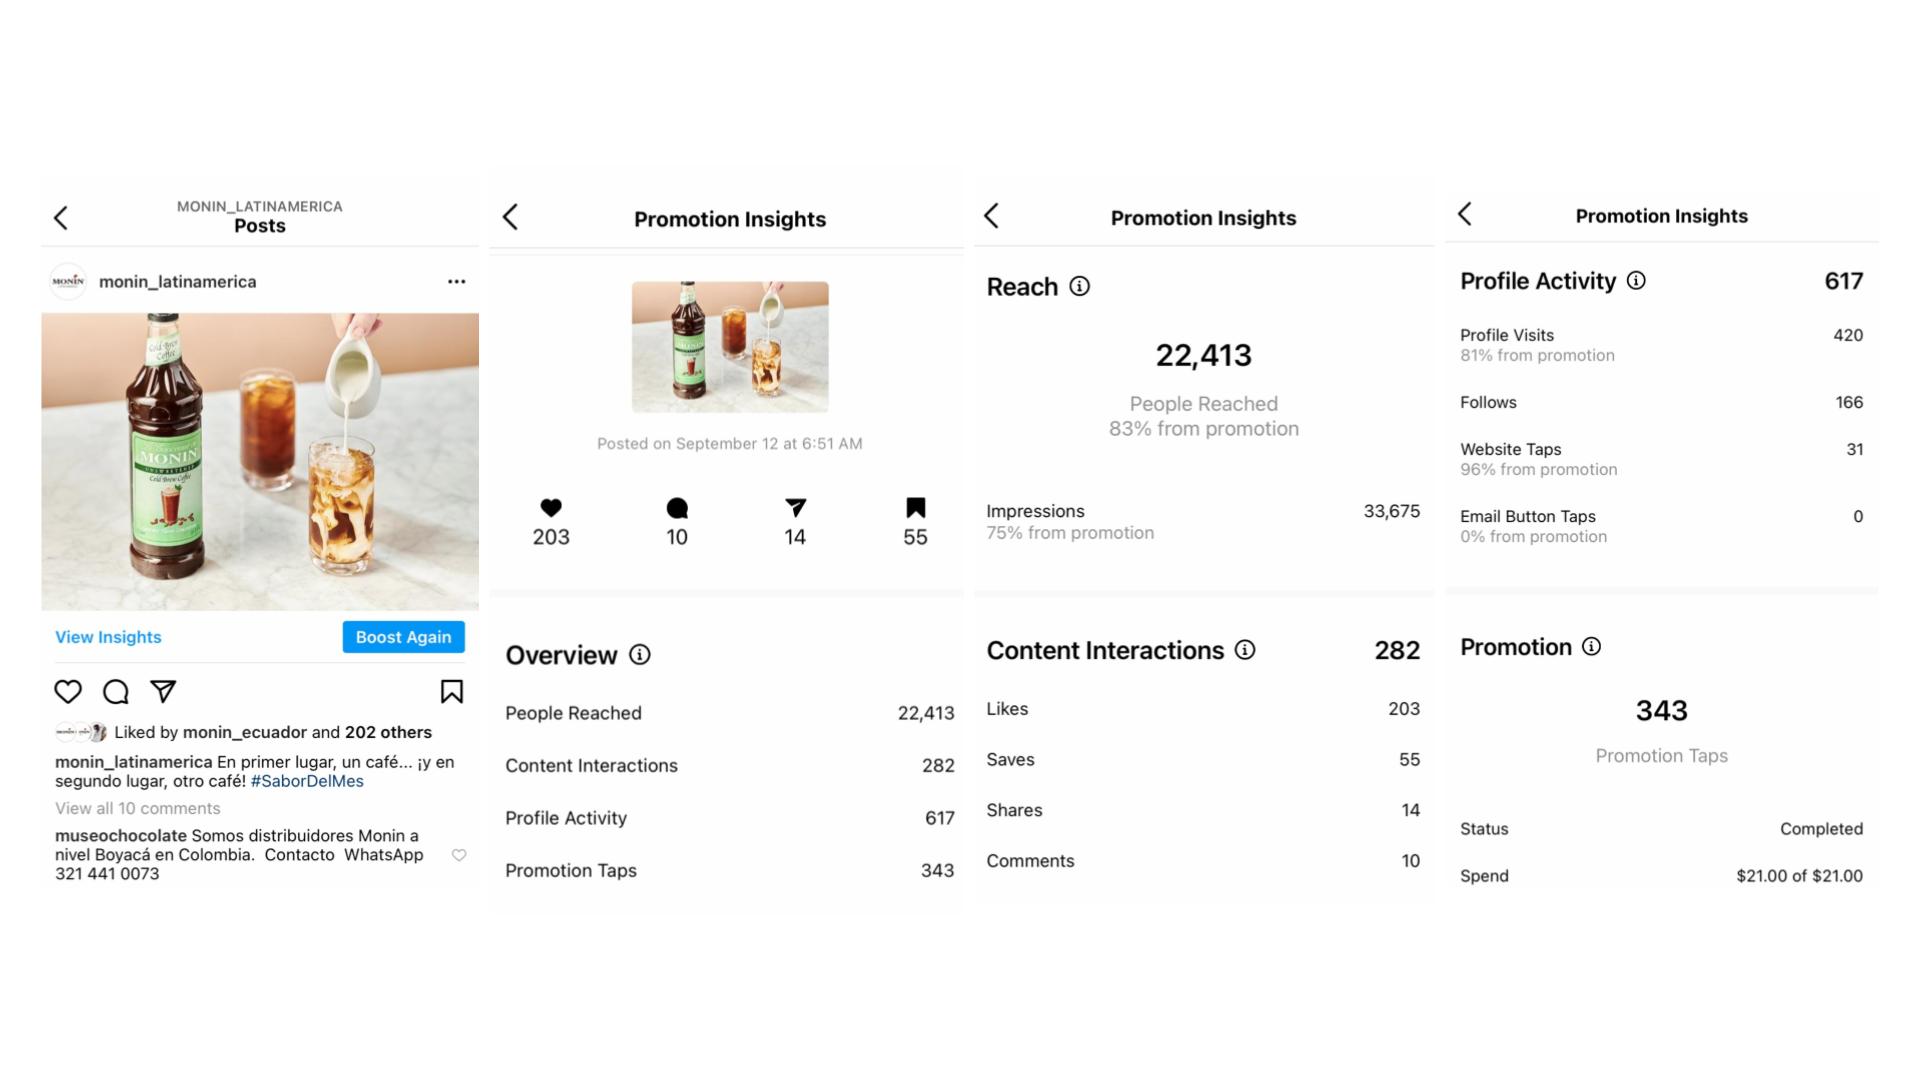Click the Shares row under Content Interactions

click(x=1203, y=810)
